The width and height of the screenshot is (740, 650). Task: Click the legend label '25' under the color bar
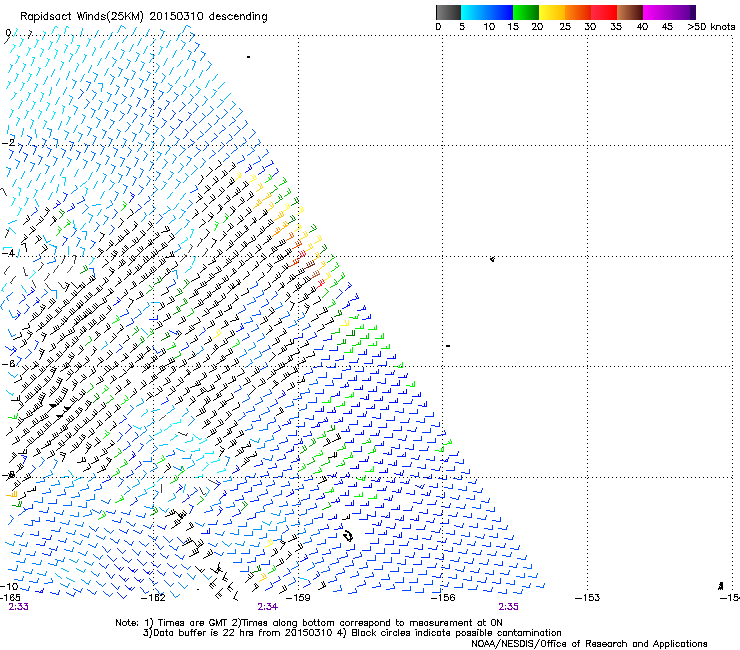(x=565, y=27)
